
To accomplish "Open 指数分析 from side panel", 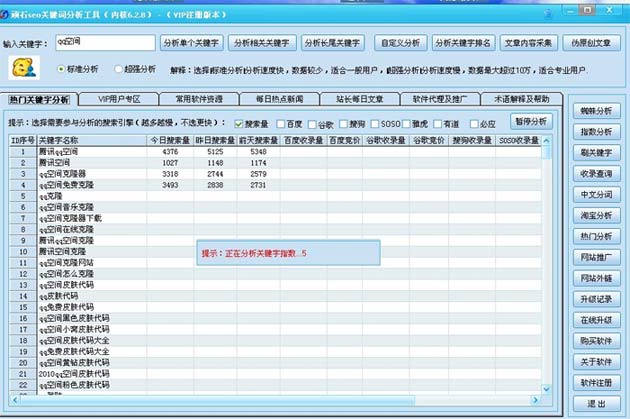I will tap(596, 132).
